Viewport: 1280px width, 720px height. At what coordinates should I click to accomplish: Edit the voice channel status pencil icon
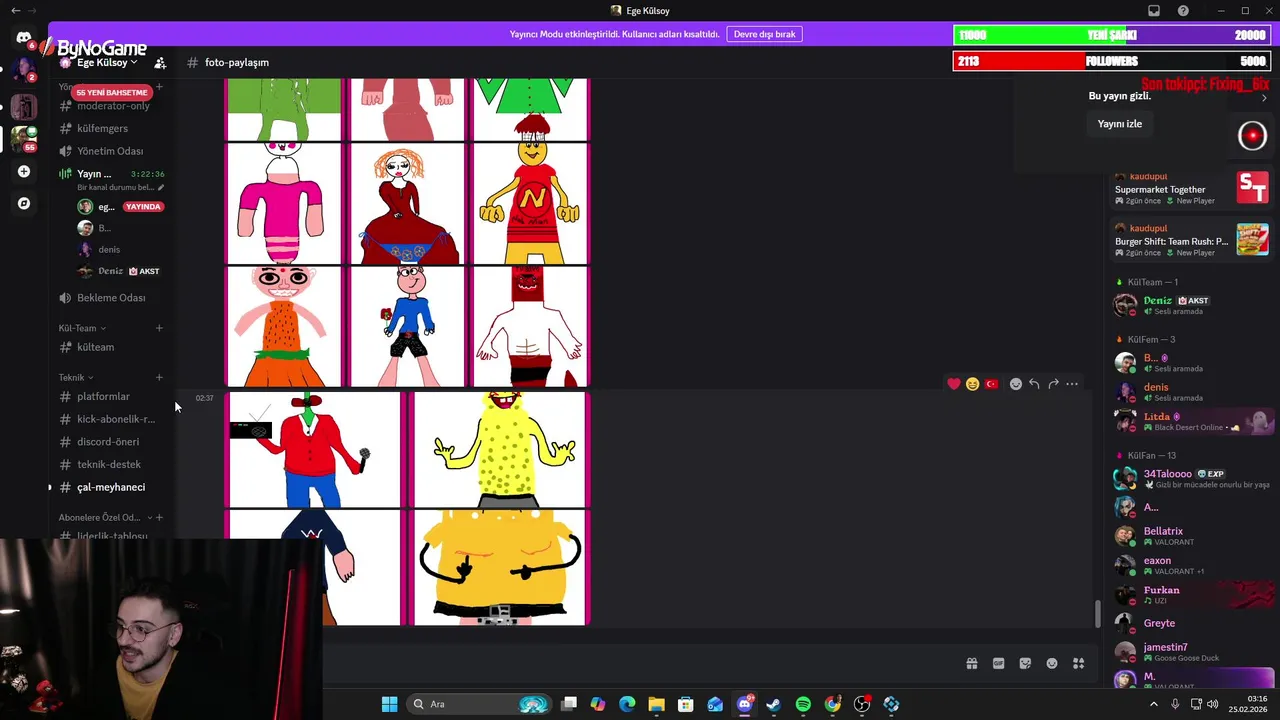click(160, 187)
